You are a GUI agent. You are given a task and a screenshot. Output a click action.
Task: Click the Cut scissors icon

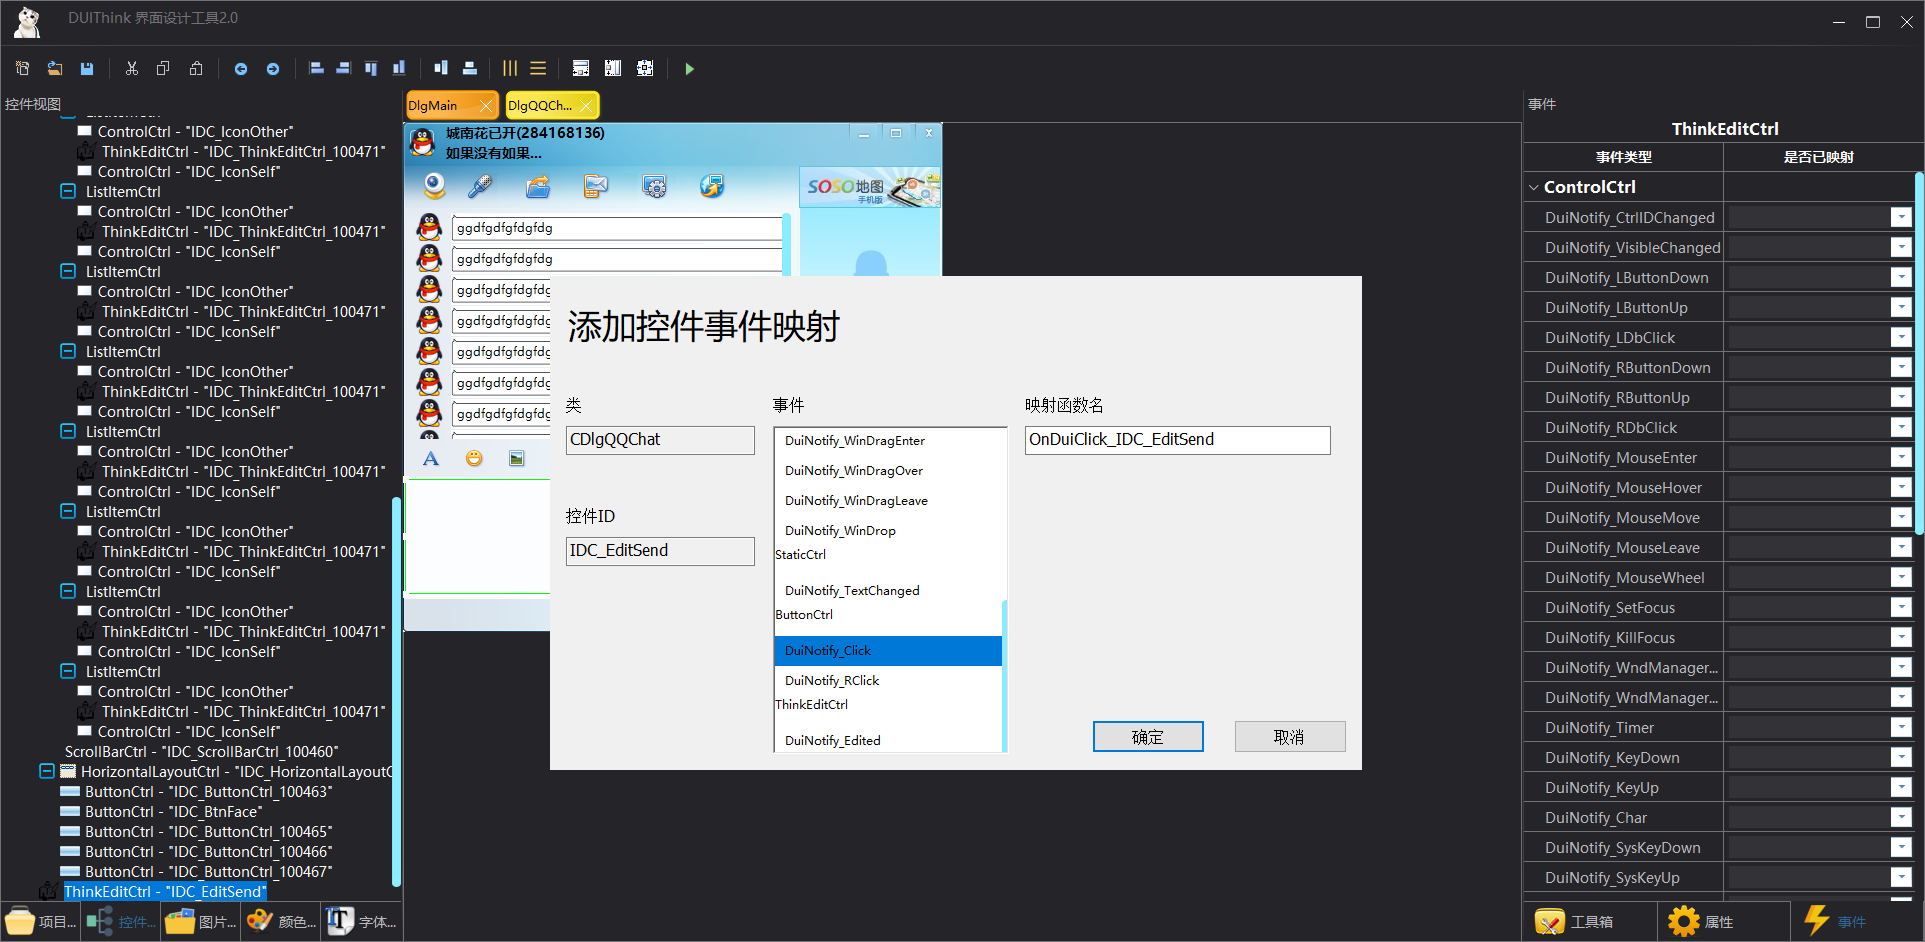pos(131,69)
